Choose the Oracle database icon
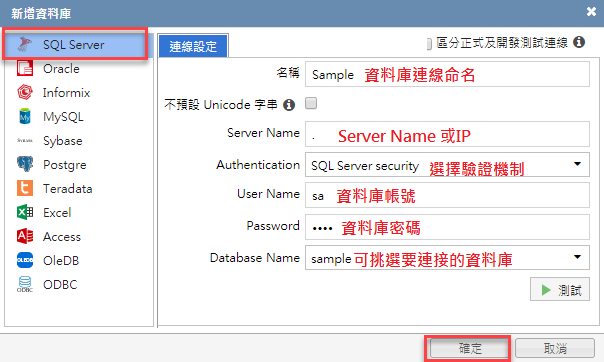 coord(25,68)
